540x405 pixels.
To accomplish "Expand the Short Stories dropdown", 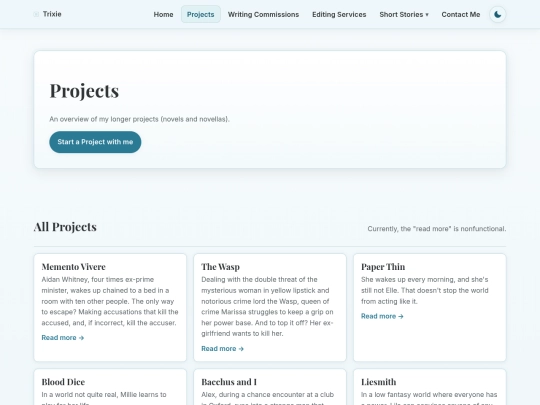I will pyautogui.click(x=404, y=14).
